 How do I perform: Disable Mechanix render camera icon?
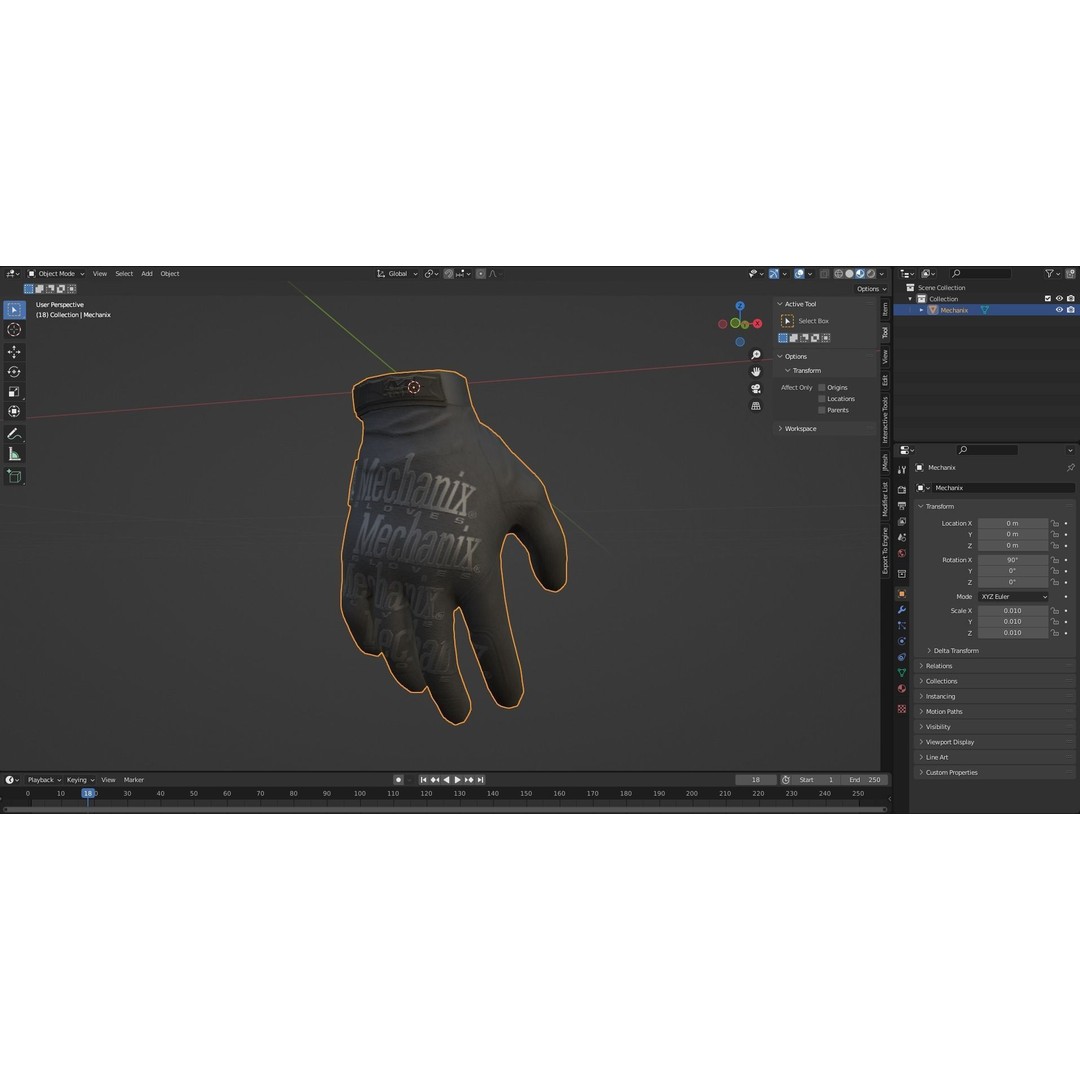[1070, 310]
